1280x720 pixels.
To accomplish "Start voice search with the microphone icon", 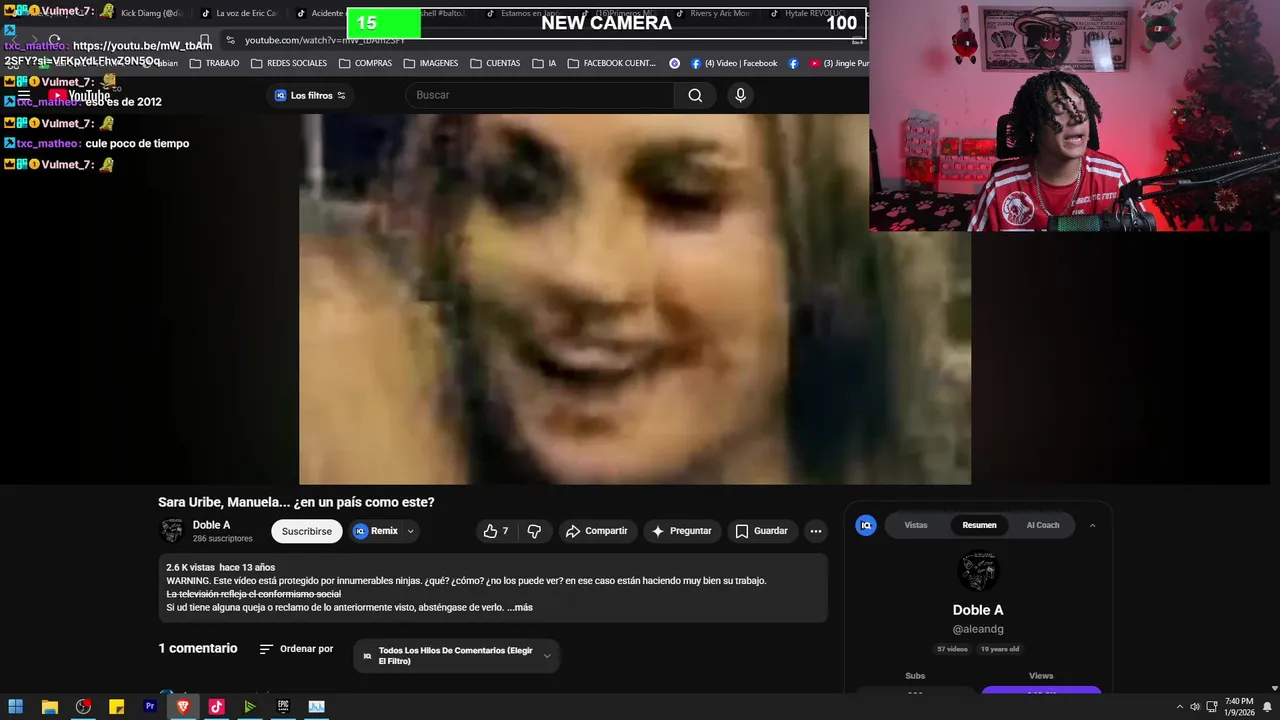I will tap(740, 95).
